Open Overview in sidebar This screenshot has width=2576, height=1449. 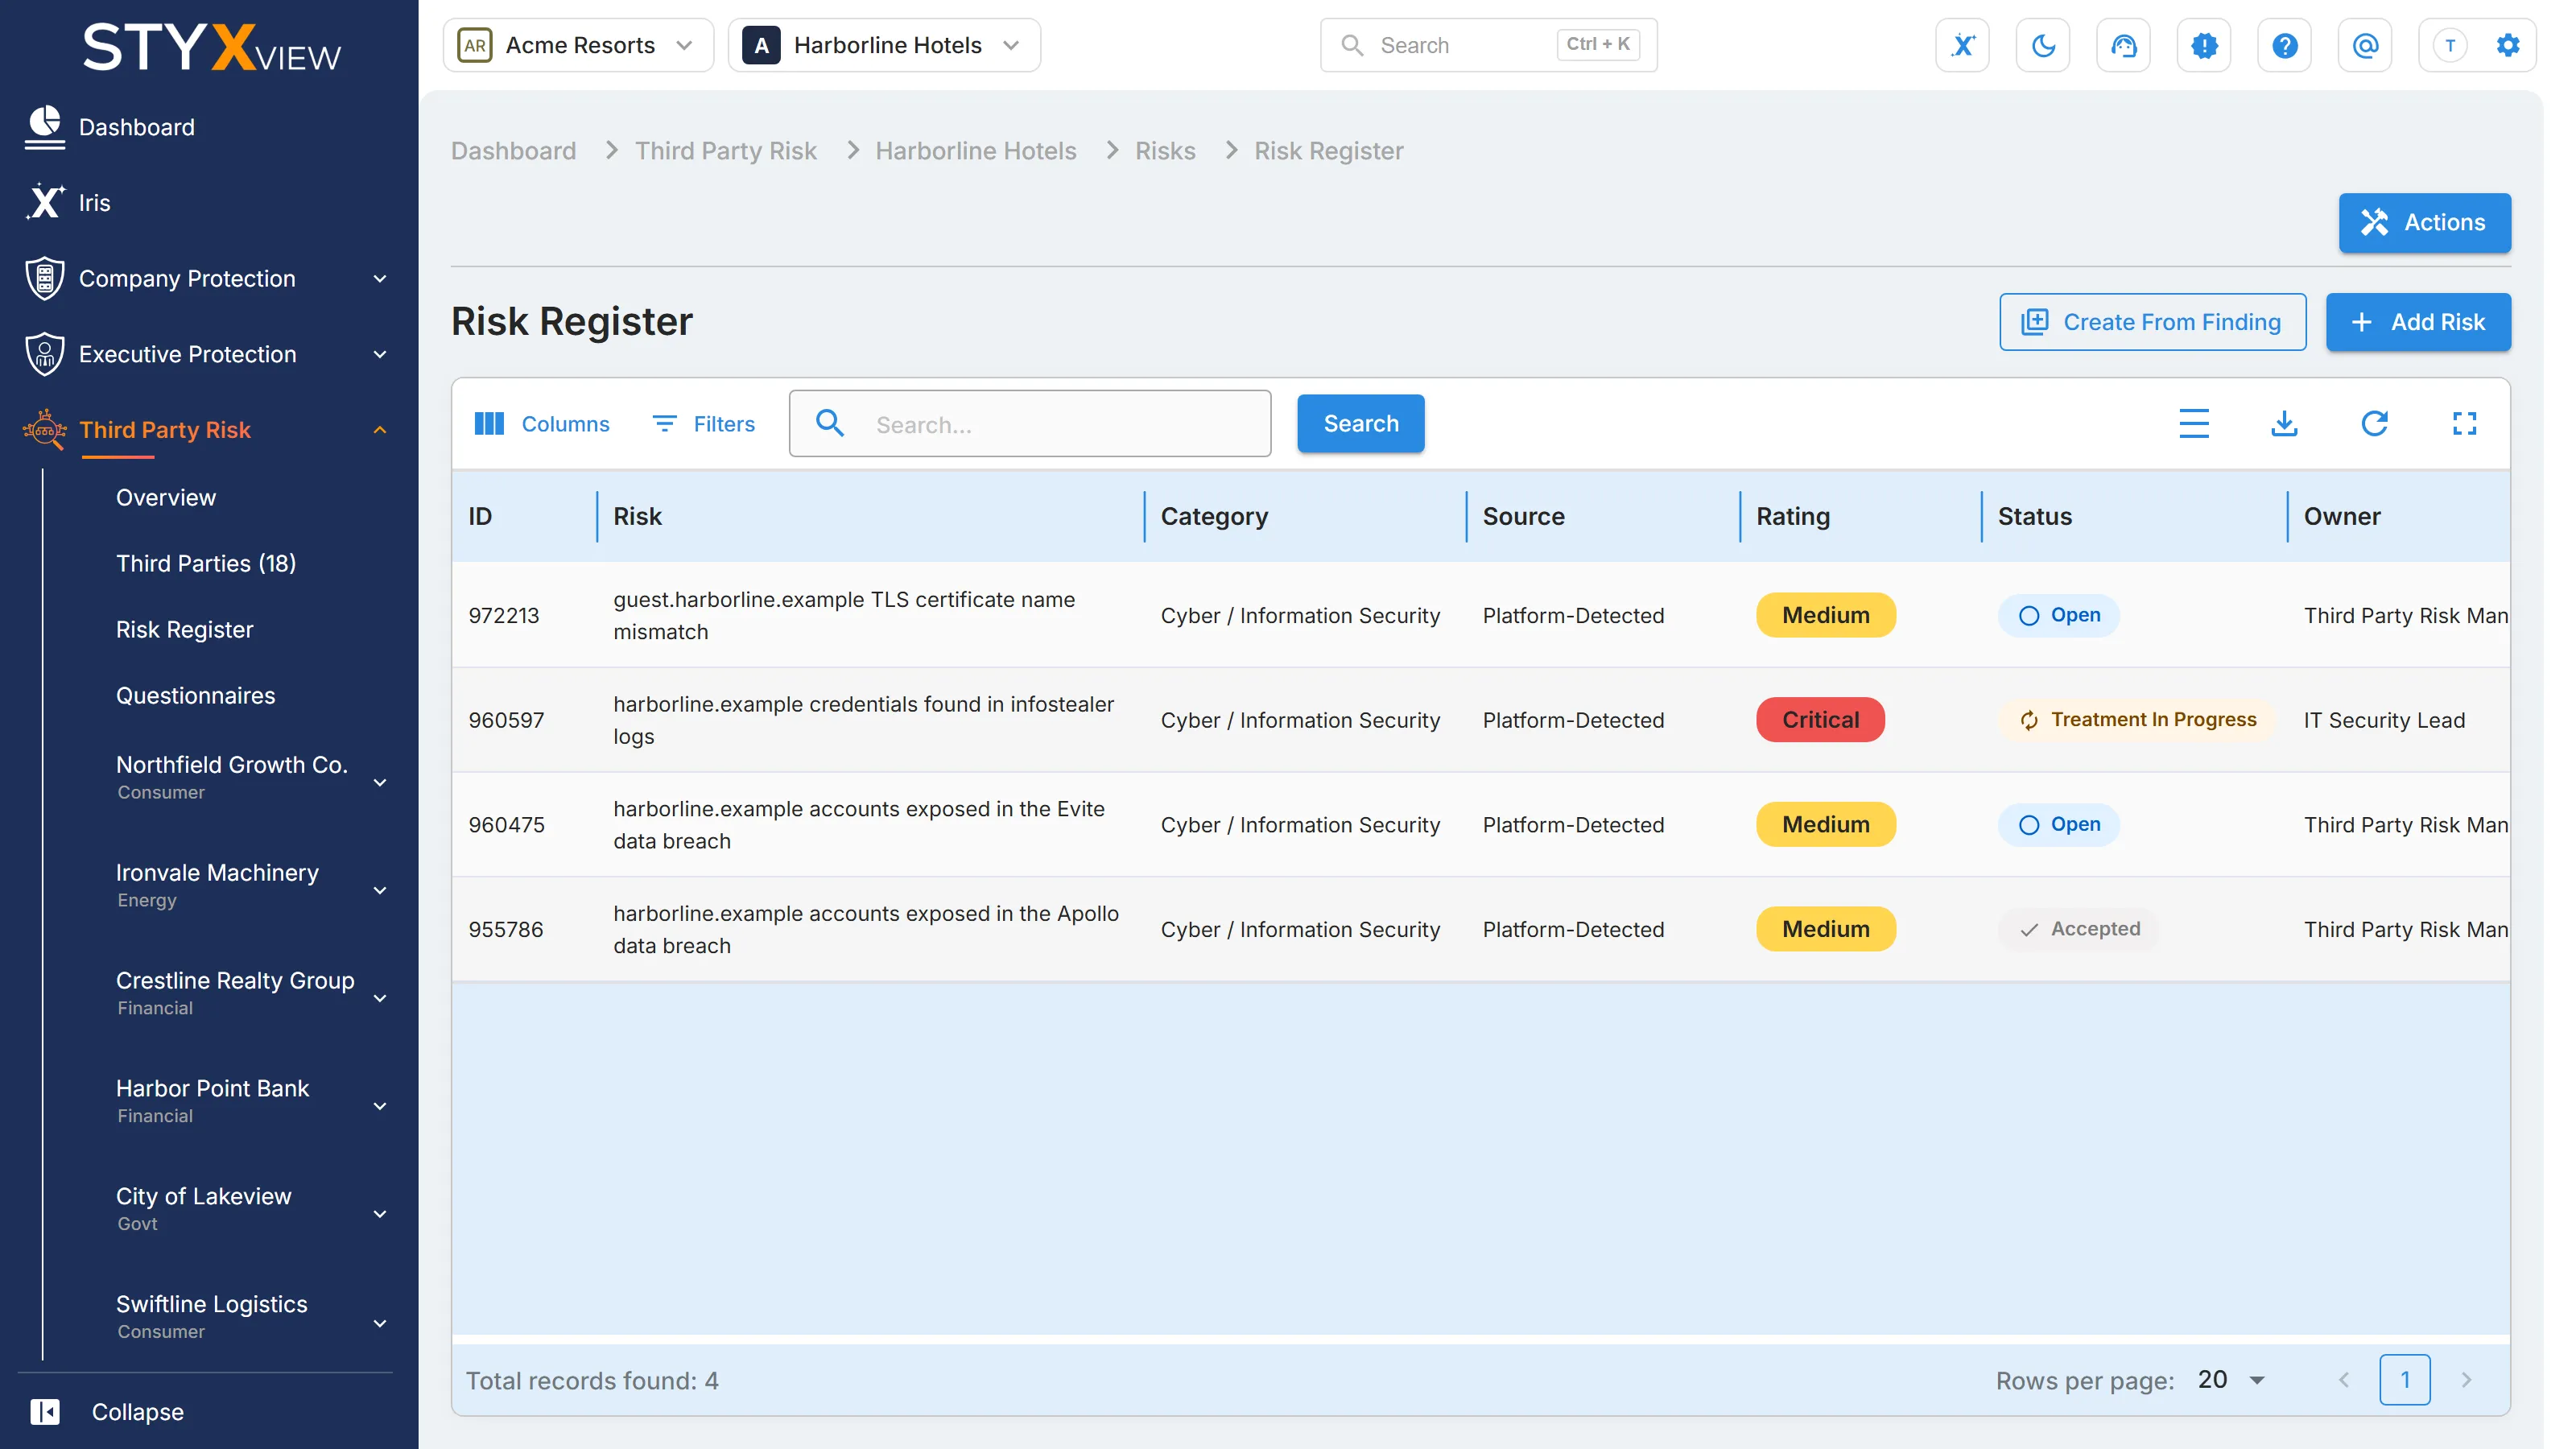(166, 497)
